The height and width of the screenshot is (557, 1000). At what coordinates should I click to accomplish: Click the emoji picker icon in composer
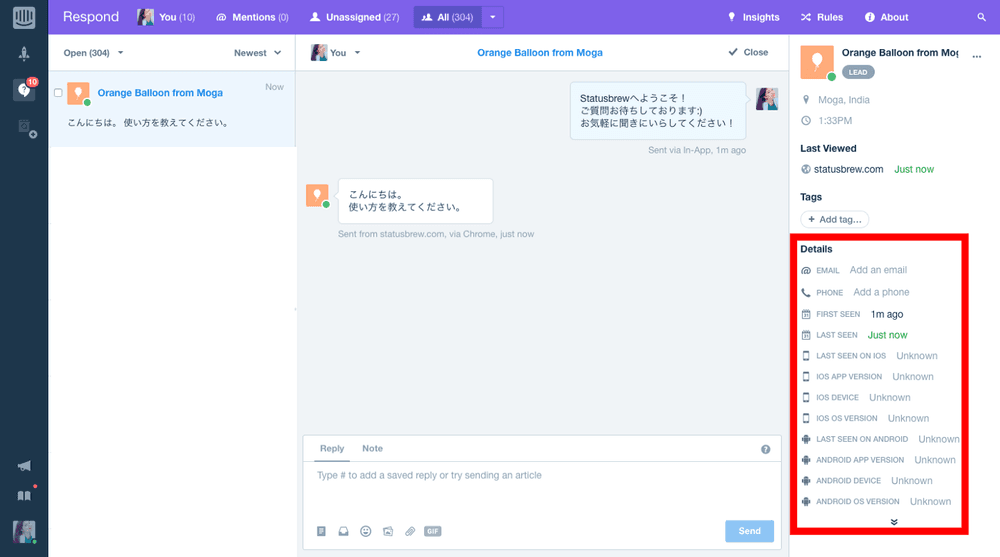pyautogui.click(x=365, y=531)
